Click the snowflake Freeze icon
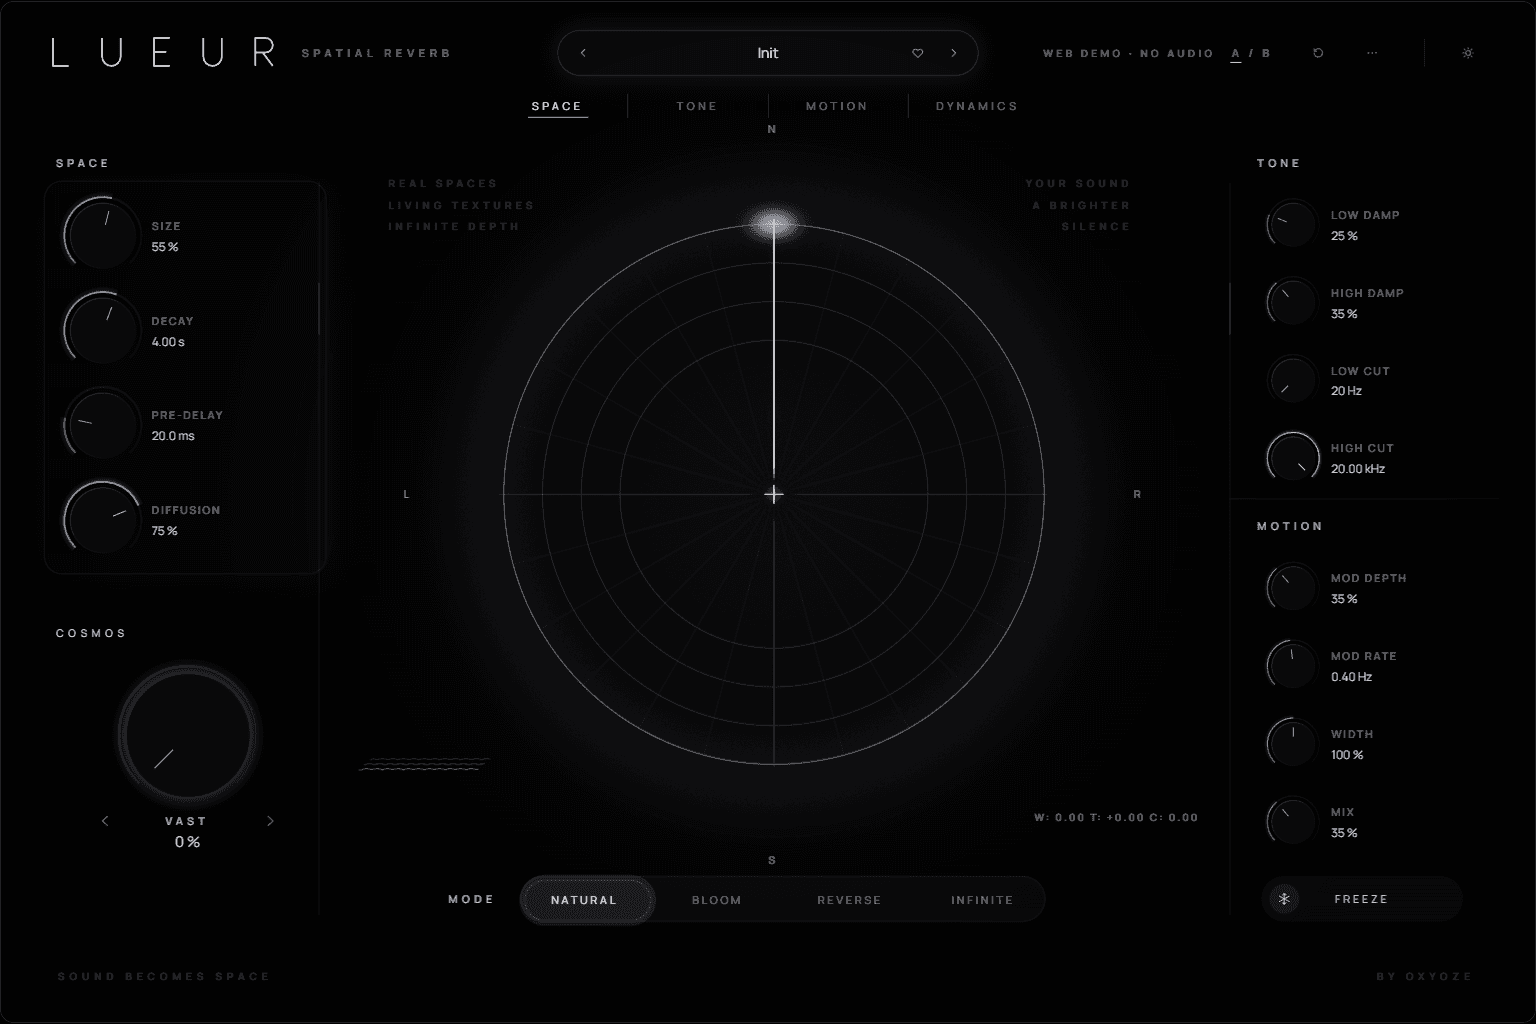This screenshot has width=1536, height=1024. click(1285, 899)
